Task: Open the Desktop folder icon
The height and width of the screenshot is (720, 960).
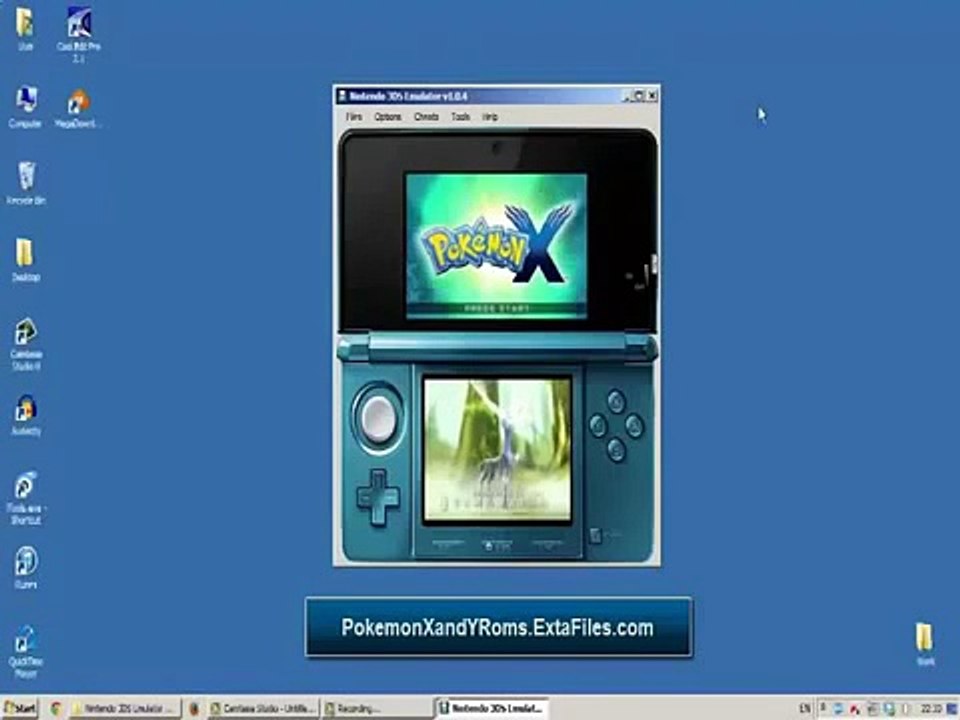Action: (x=25, y=260)
